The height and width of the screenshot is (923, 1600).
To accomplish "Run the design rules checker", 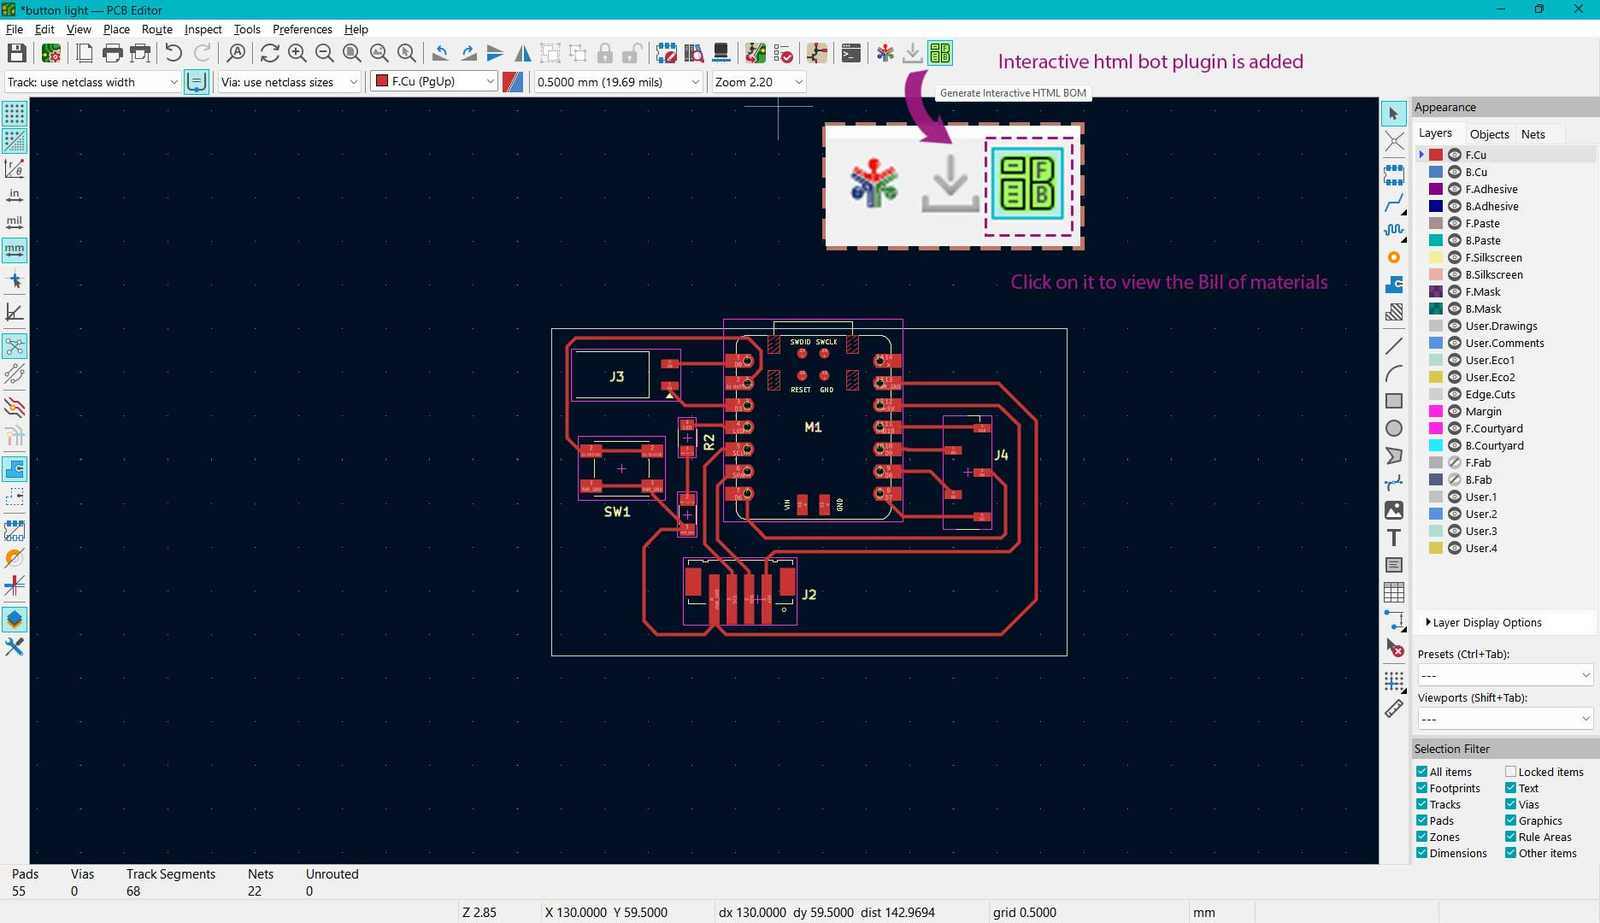I will click(x=787, y=53).
